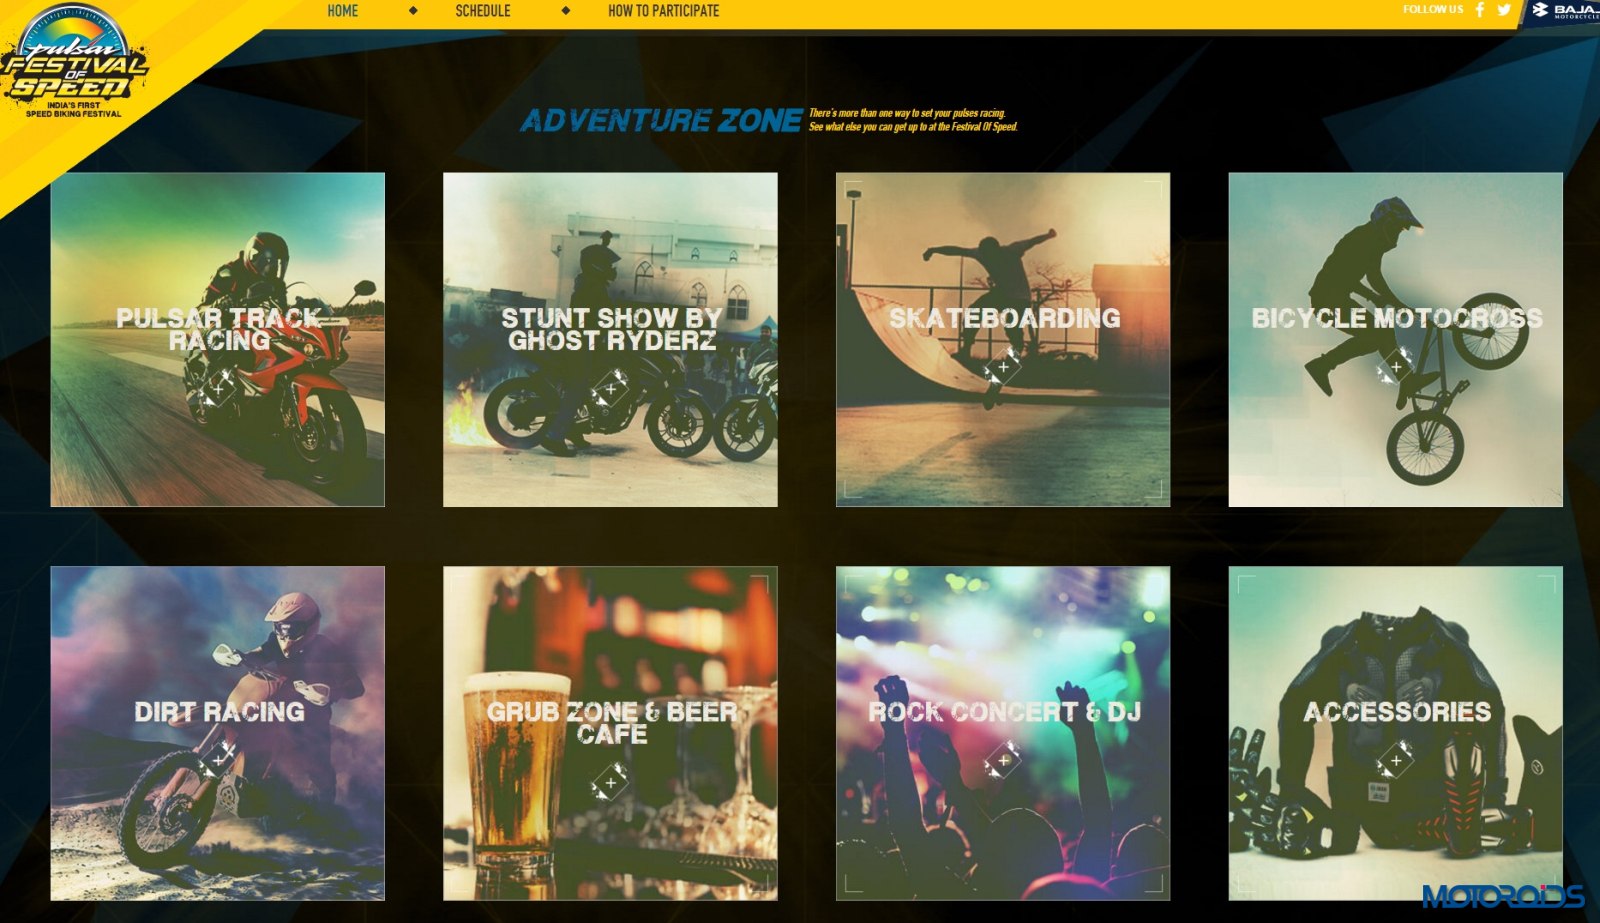Viewport: 1600px width, 923px height.
Task: Expand plus icon on Pulsar Track Racing tile
Action: coord(219,388)
